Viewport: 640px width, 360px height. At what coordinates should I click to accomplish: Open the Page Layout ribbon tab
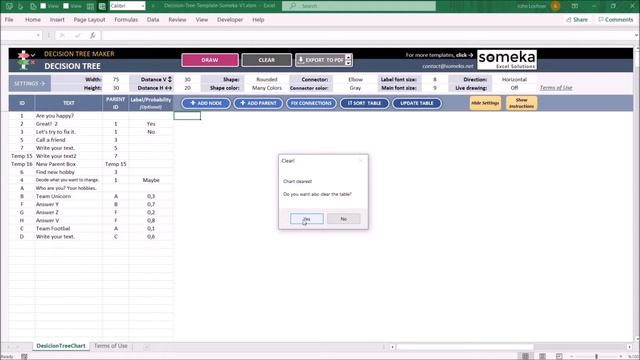89,20
